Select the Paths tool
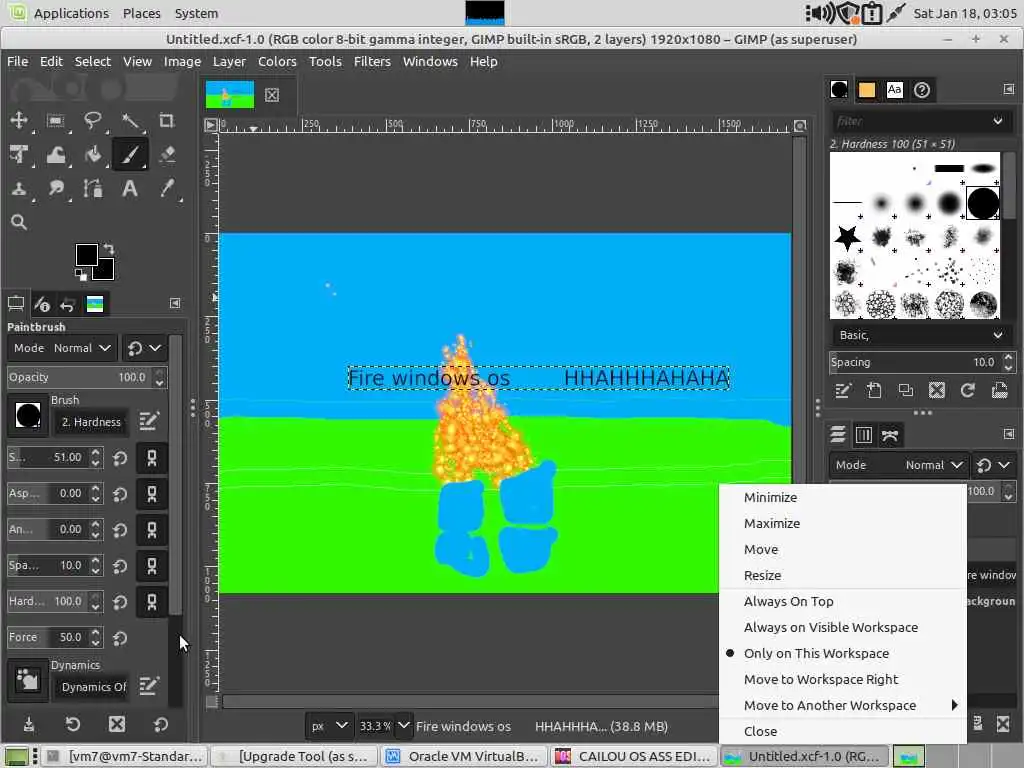This screenshot has width=1024, height=768. [93, 189]
